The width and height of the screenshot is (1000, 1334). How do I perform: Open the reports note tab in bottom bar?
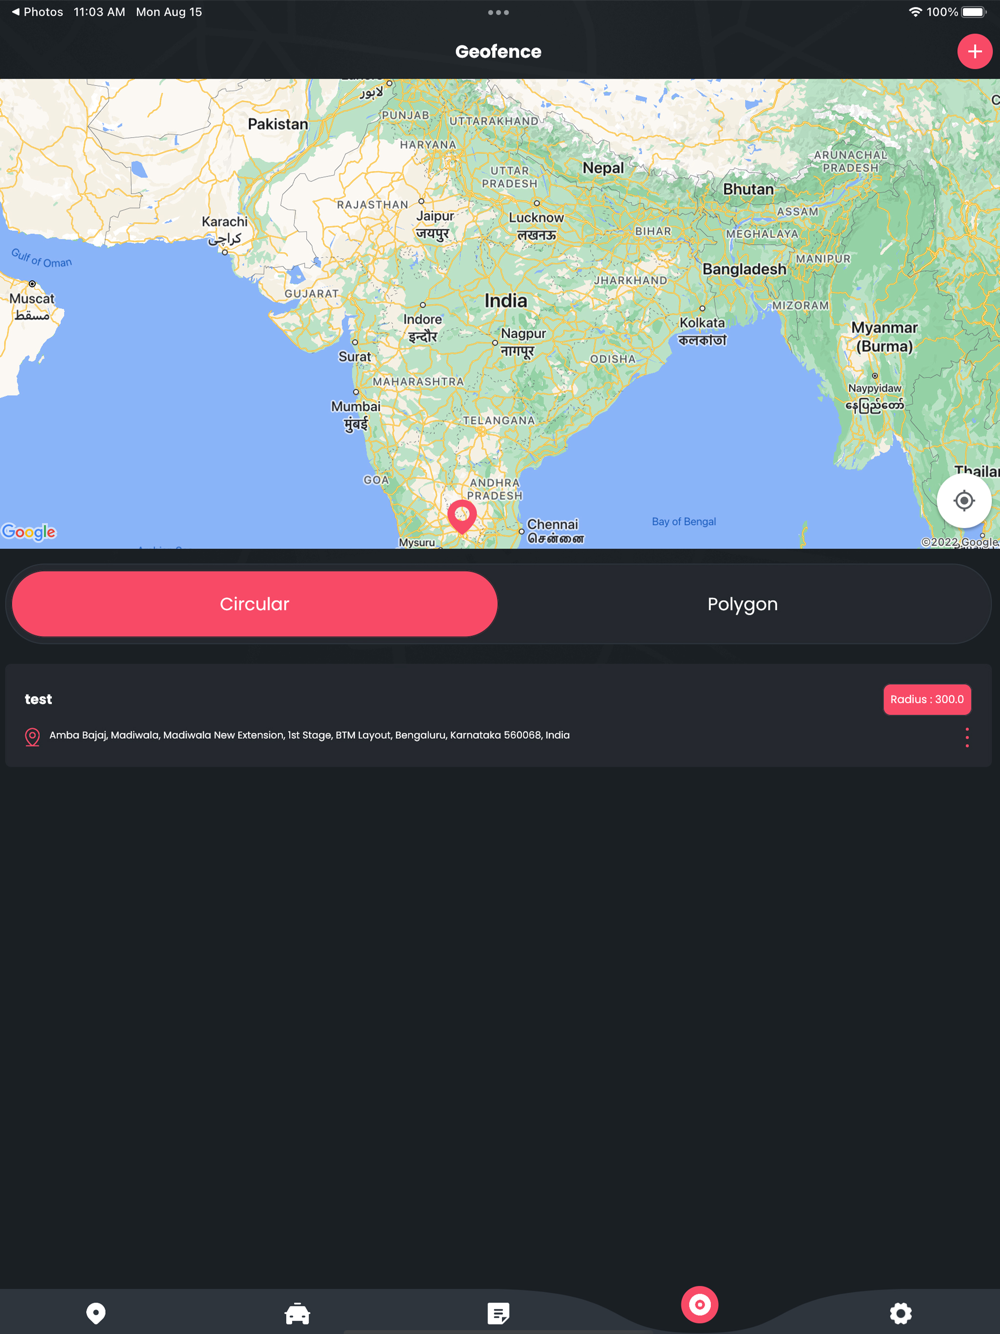click(498, 1313)
